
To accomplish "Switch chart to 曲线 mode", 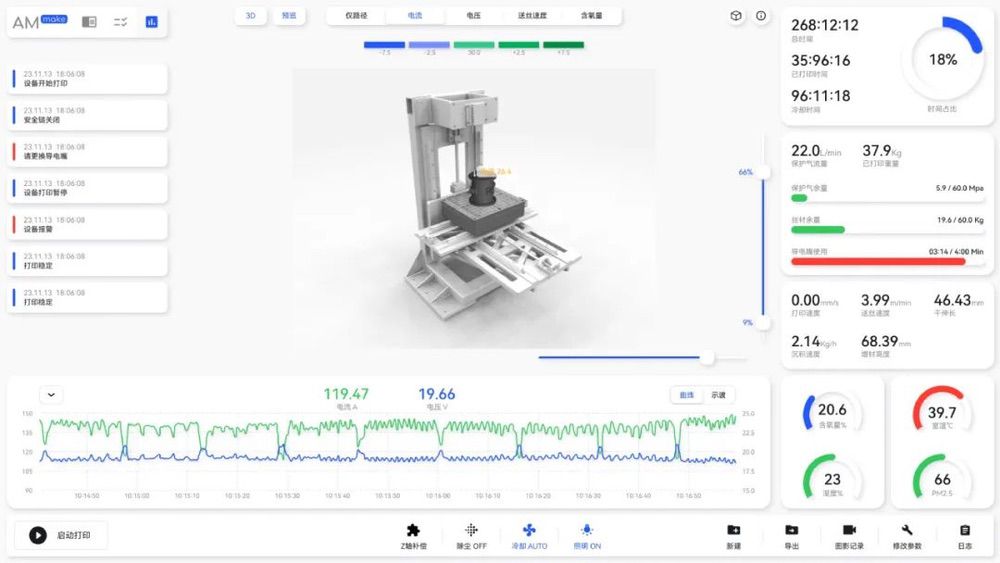I will (x=687, y=395).
